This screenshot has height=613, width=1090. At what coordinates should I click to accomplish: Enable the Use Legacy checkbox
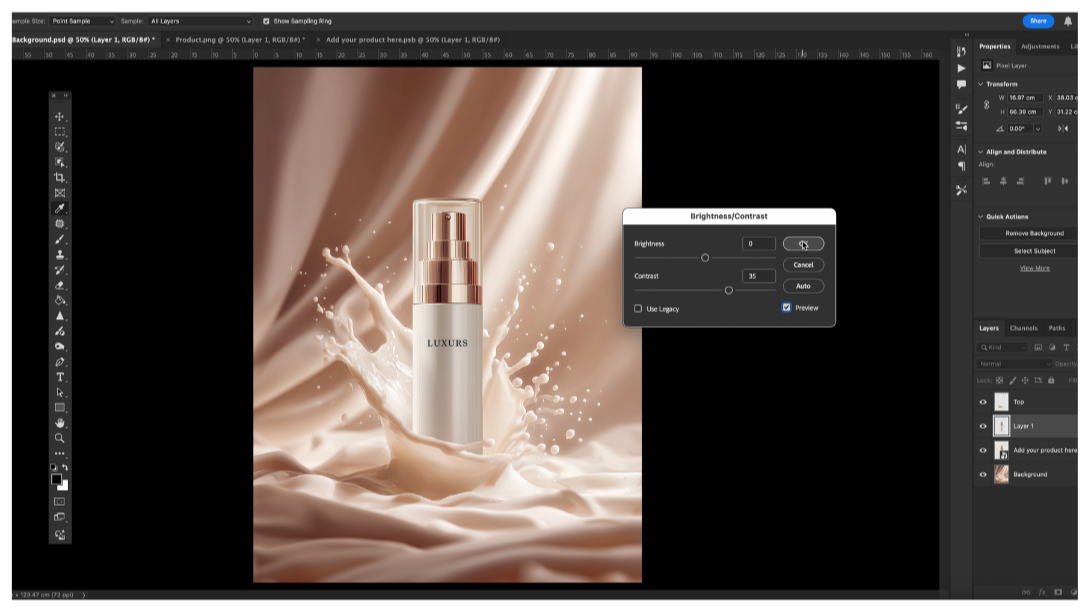(x=637, y=309)
